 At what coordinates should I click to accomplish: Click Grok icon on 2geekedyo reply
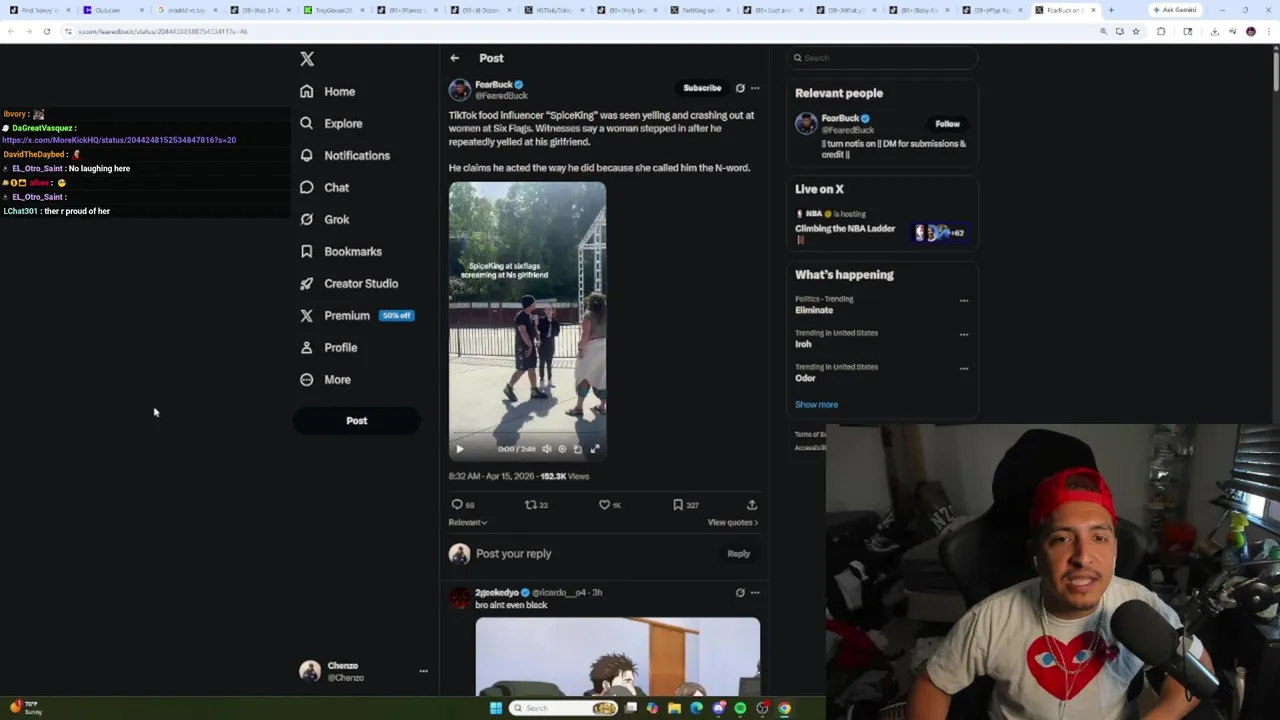[740, 592]
